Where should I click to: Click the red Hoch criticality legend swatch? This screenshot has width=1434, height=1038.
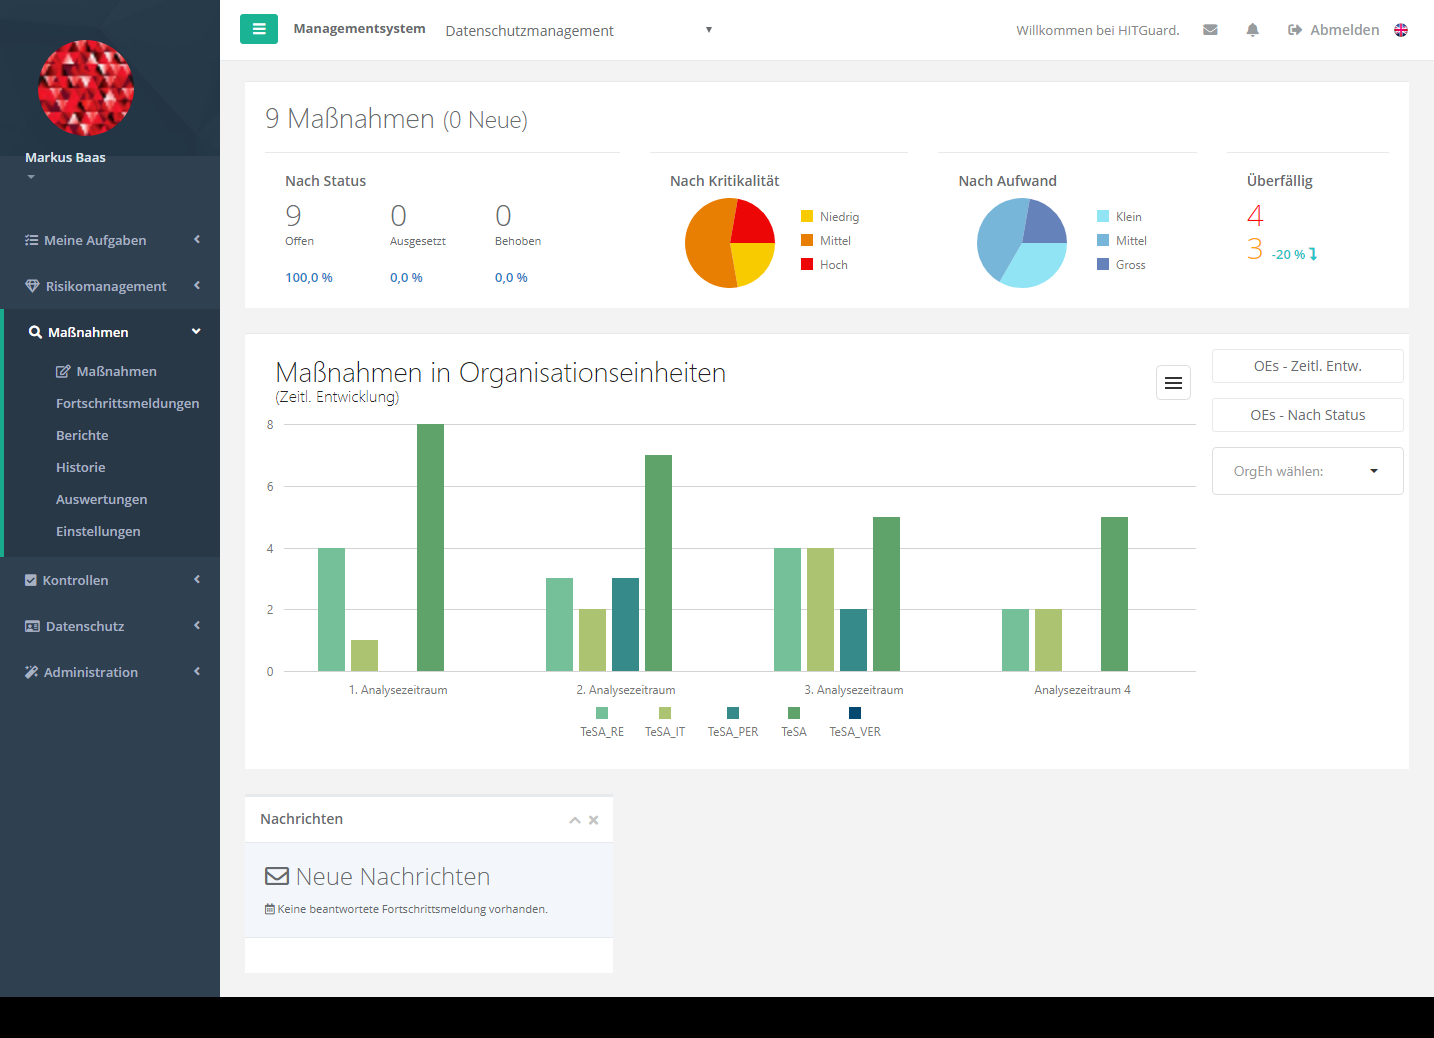coord(807,265)
